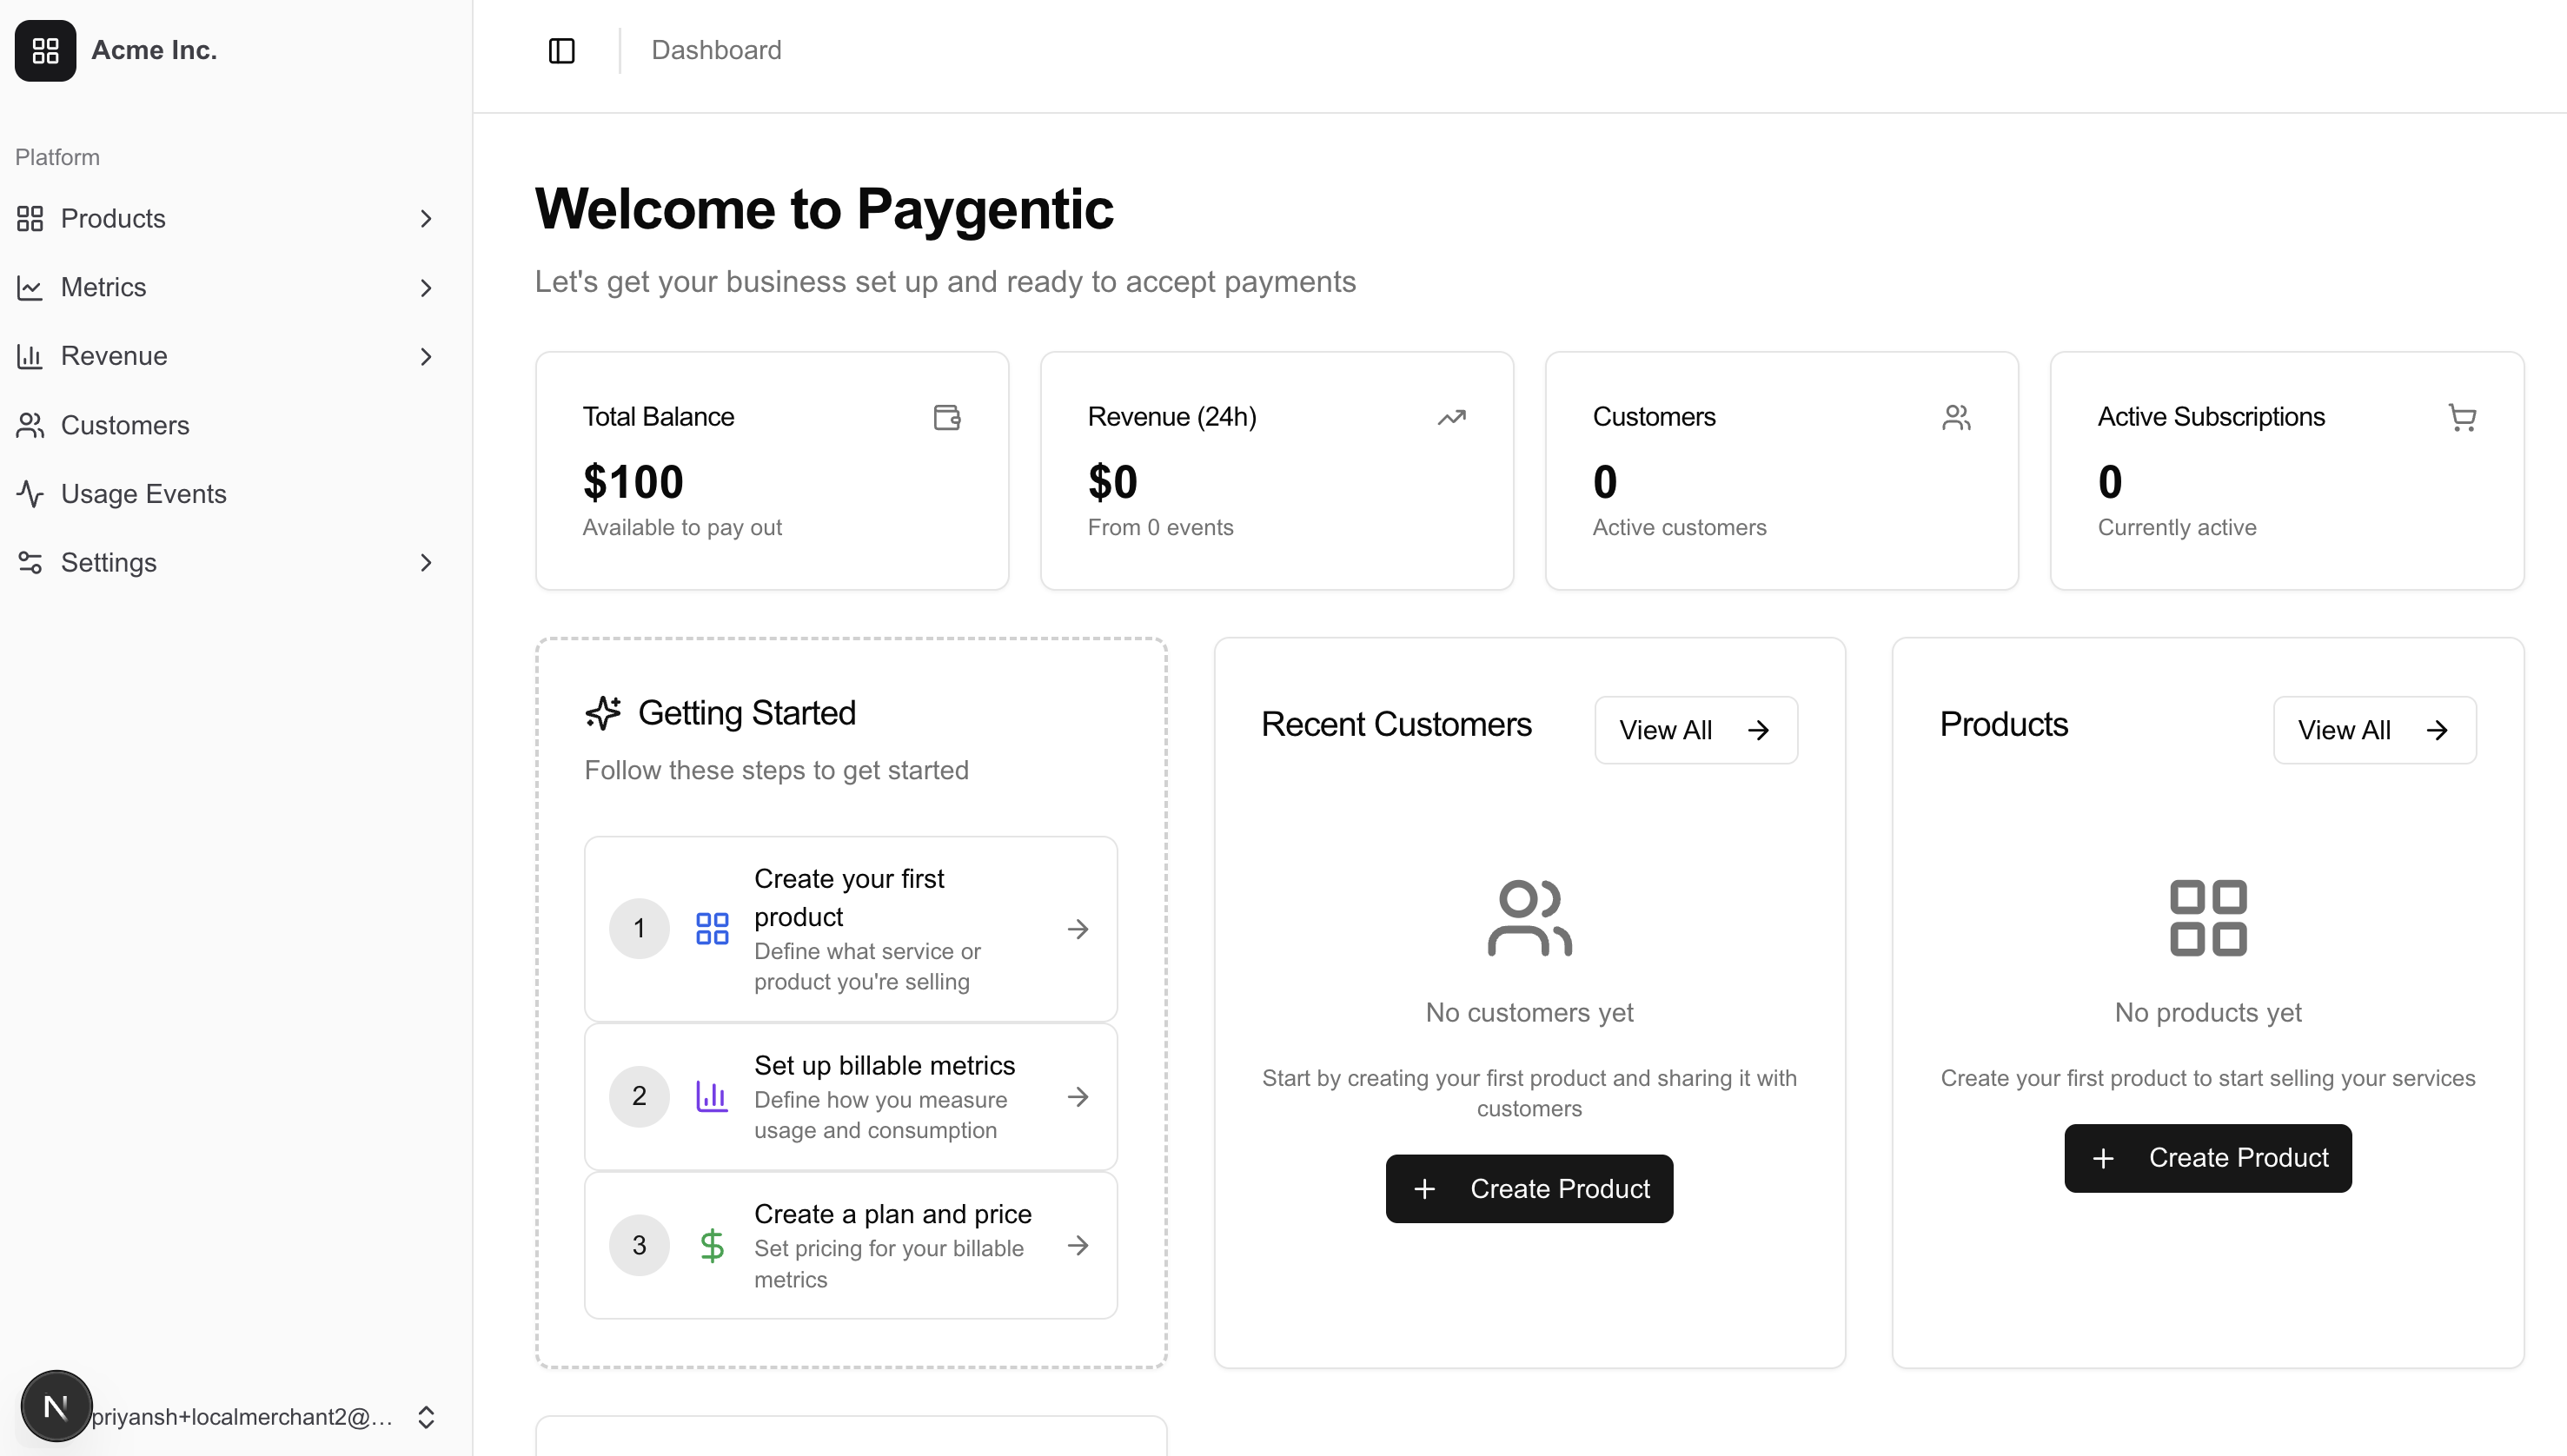The width and height of the screenshot is (2567, 1456).
Task: Click View All in Recent Customers
Action: tap(1696, 730)
